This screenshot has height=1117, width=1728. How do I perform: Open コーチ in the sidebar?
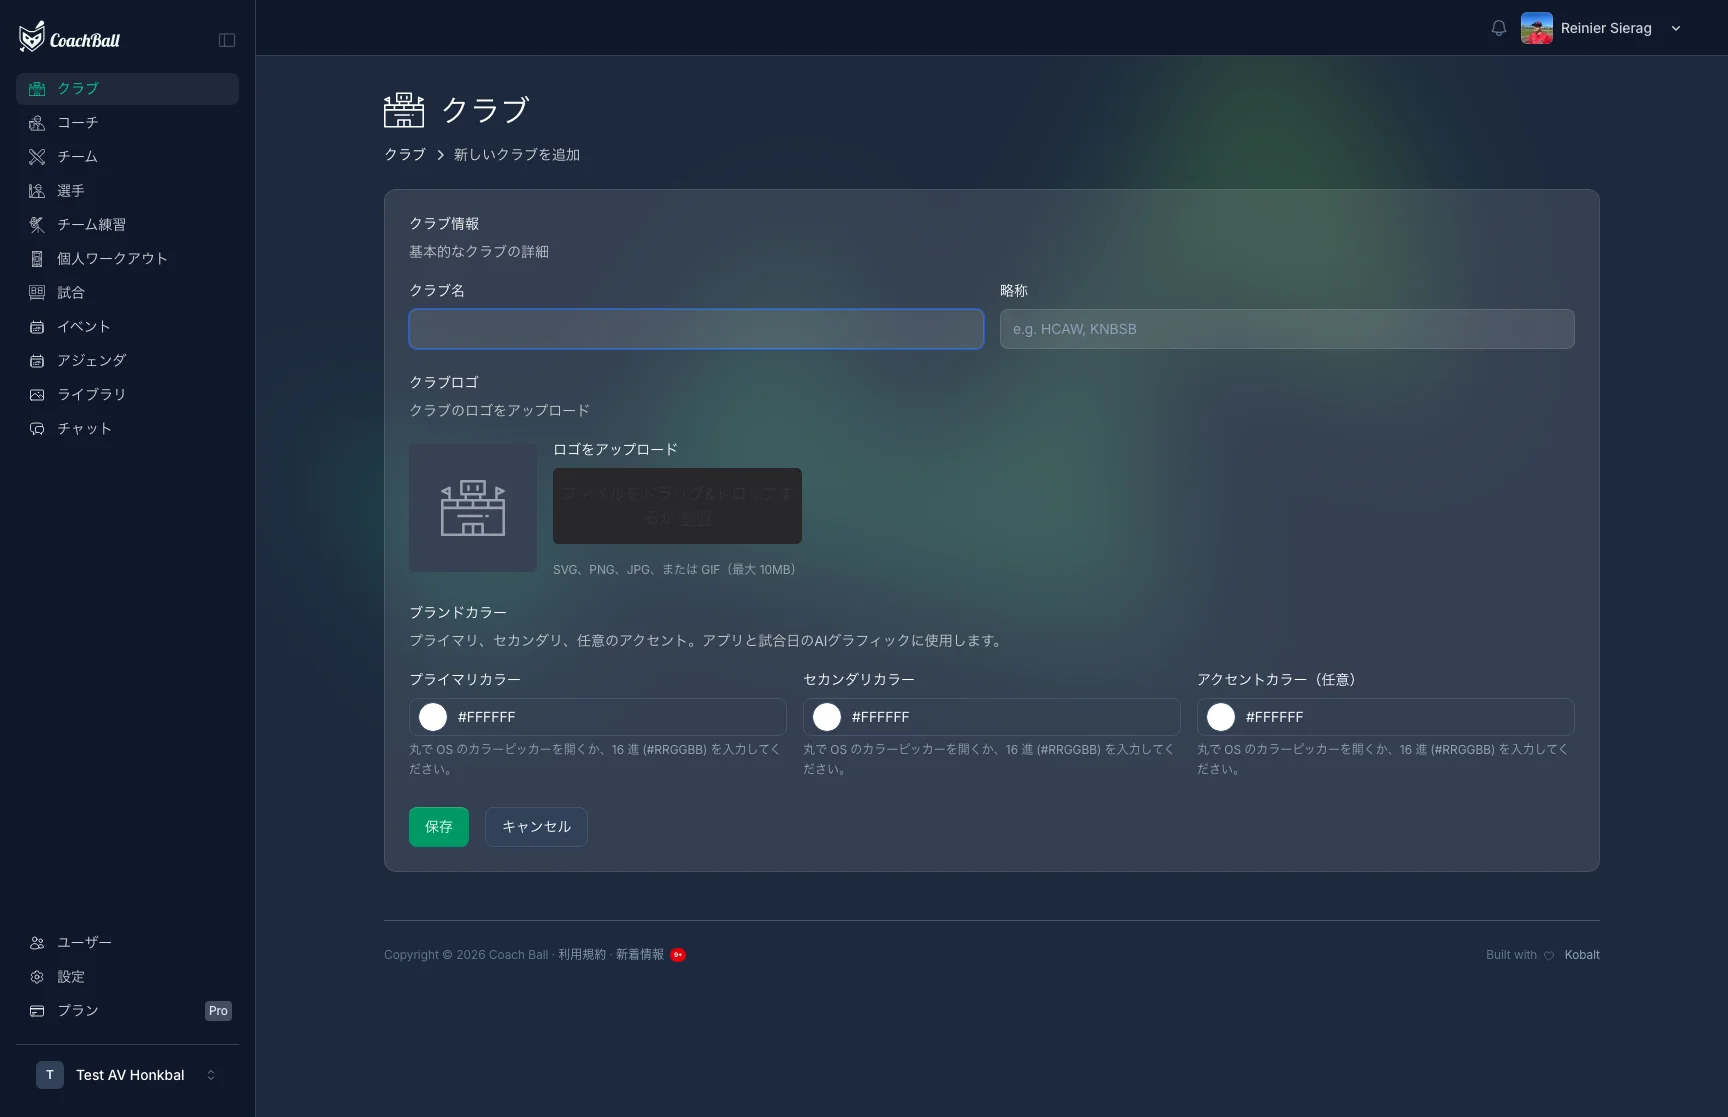click(127, 122)
